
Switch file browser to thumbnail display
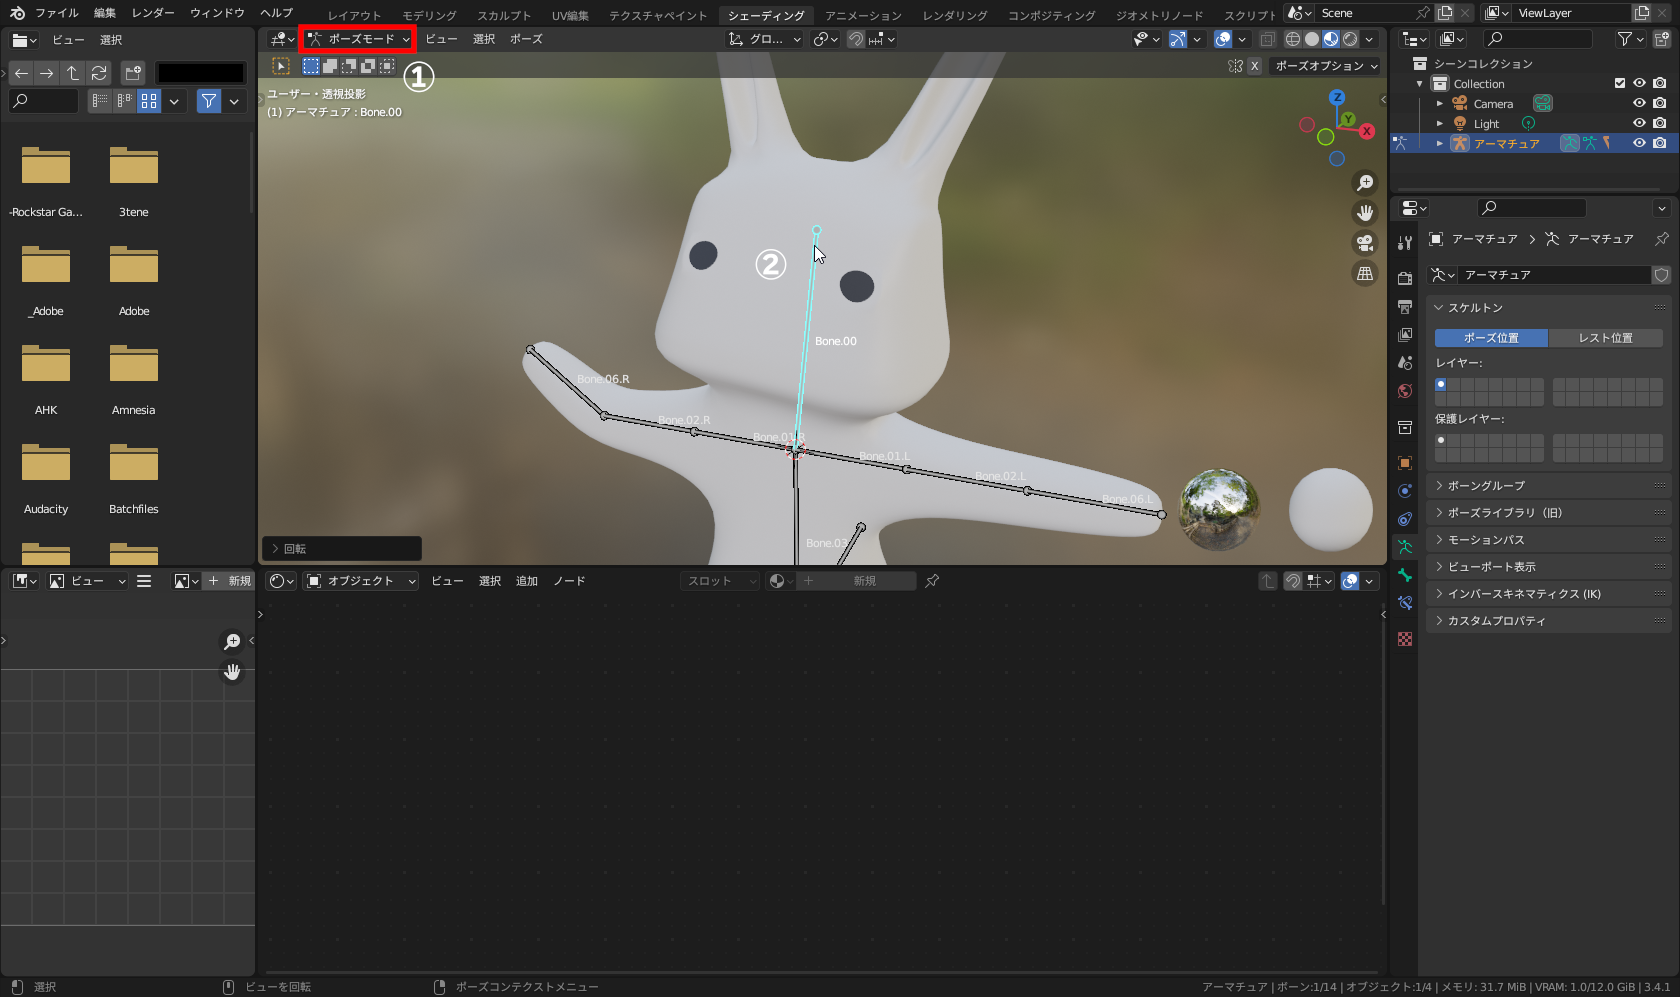click(x=149, y=101)
